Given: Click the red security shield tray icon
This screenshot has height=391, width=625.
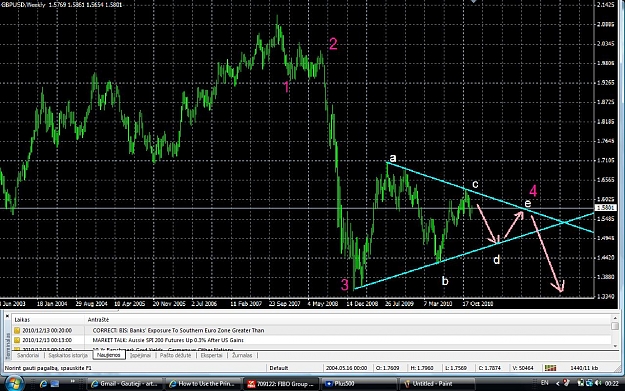Looking at the screenshot, I should coord(567,383).
